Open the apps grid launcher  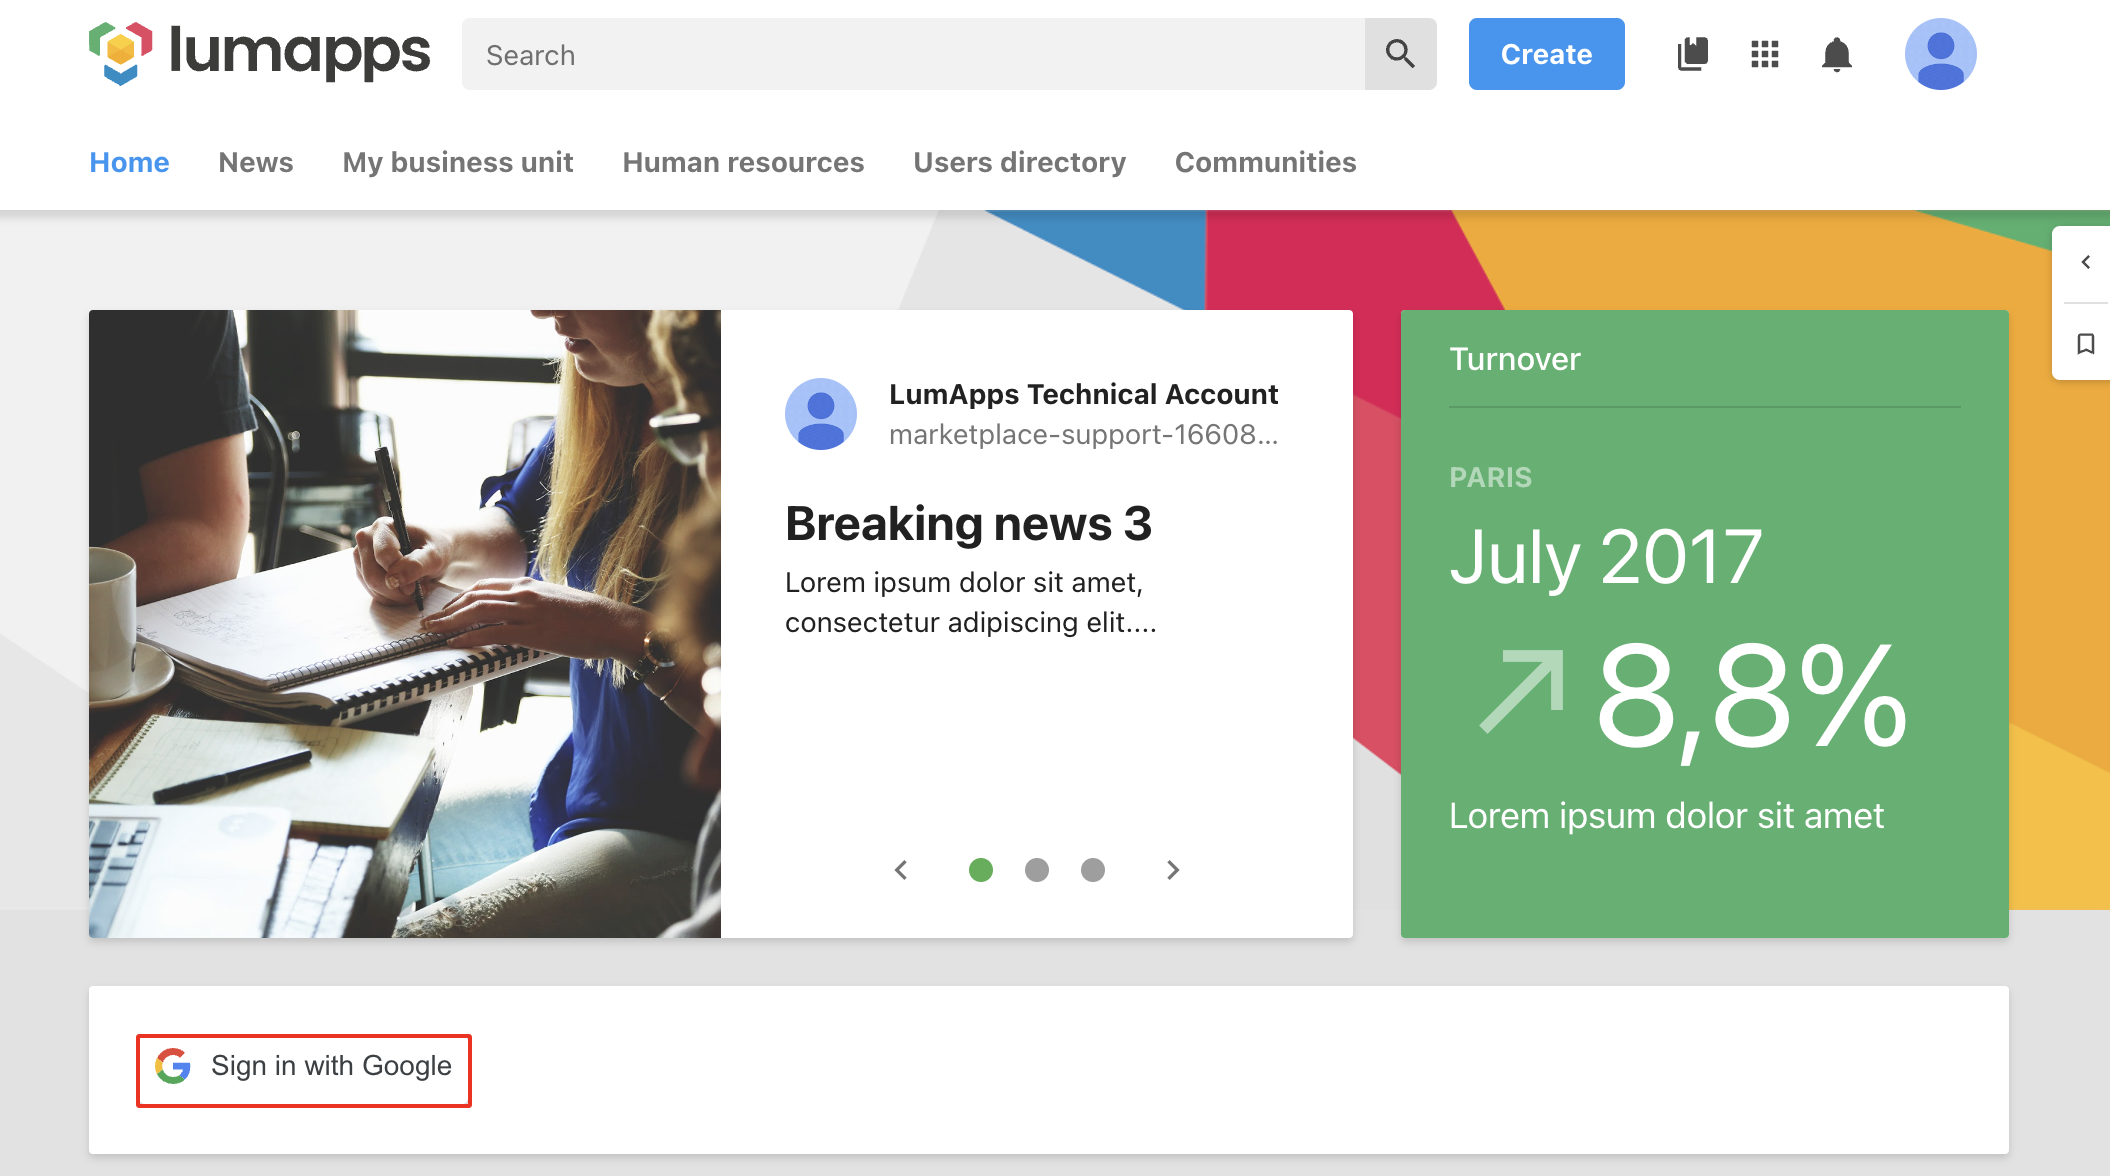coord(1765,54)
